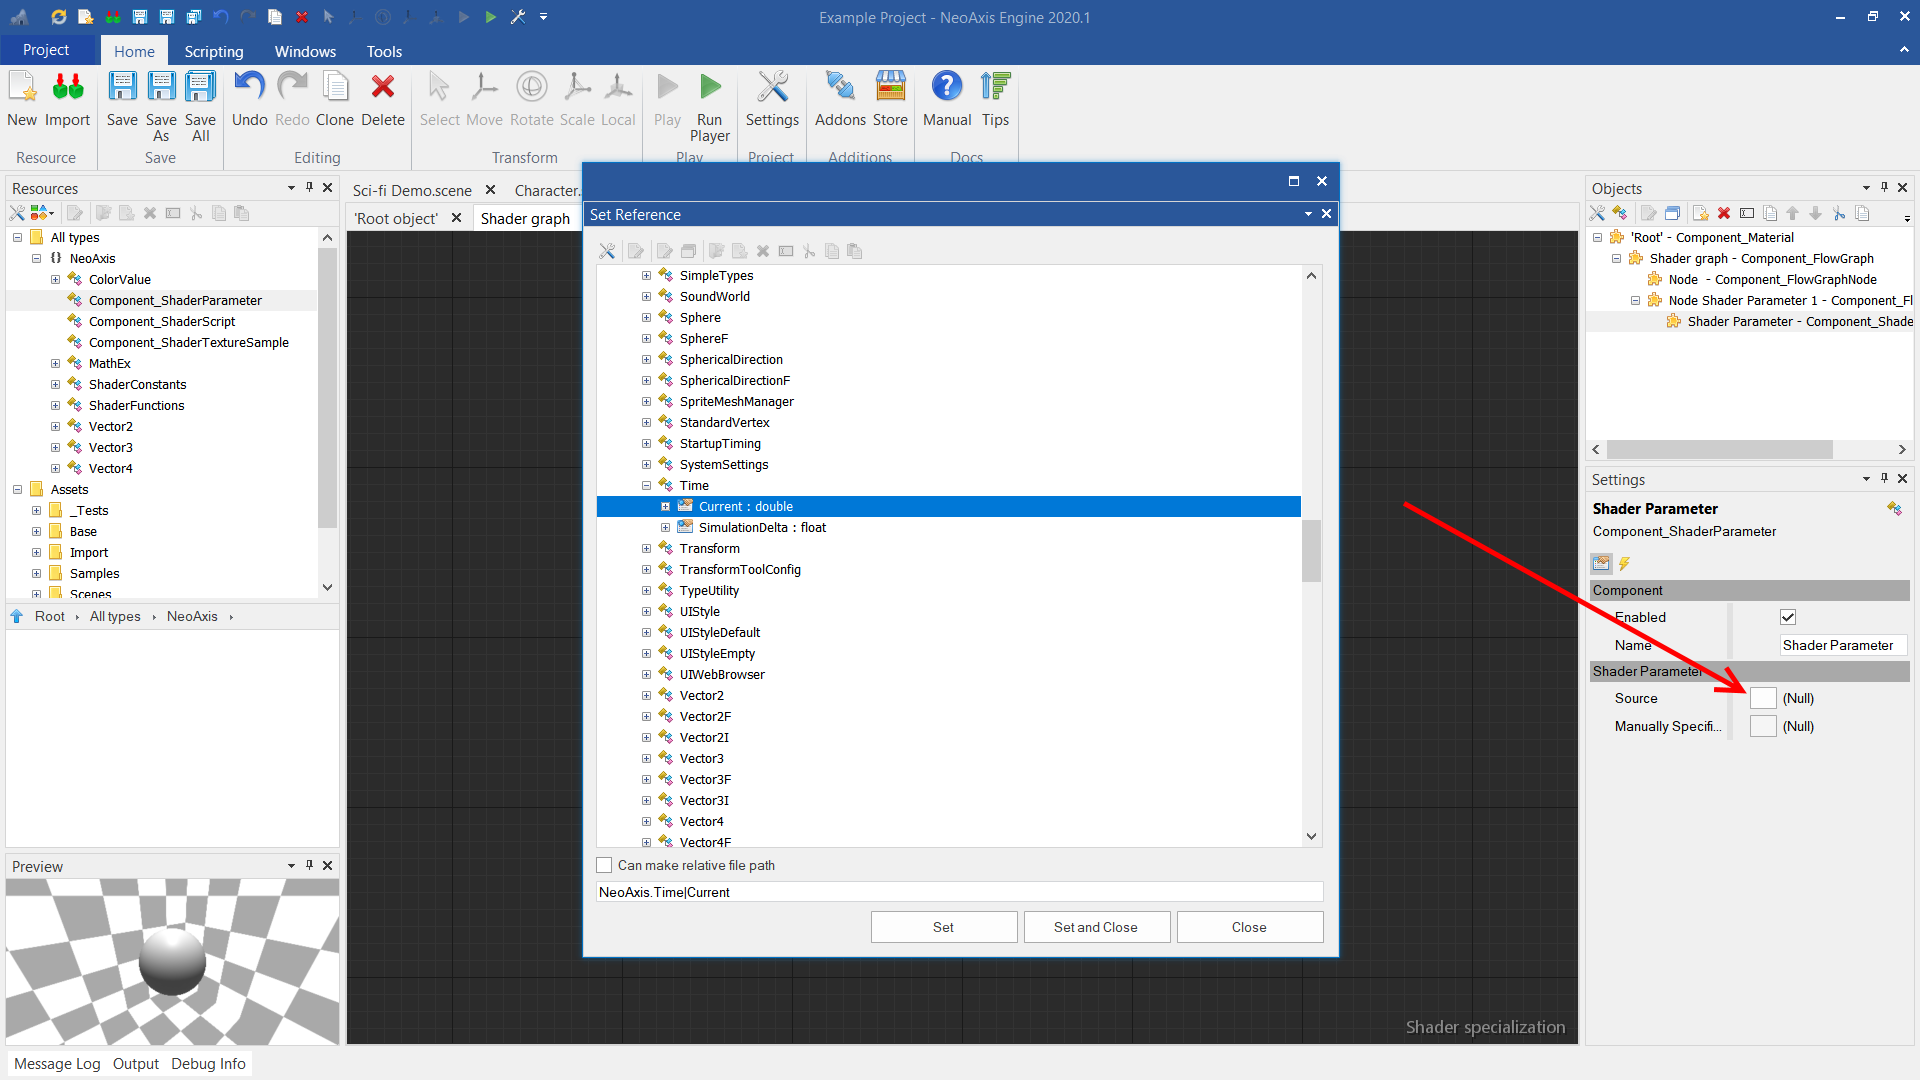This screenshot has width=1920, height=1080.
Task: Collapse the Time tree node
Action: click(x=646, y=486)
